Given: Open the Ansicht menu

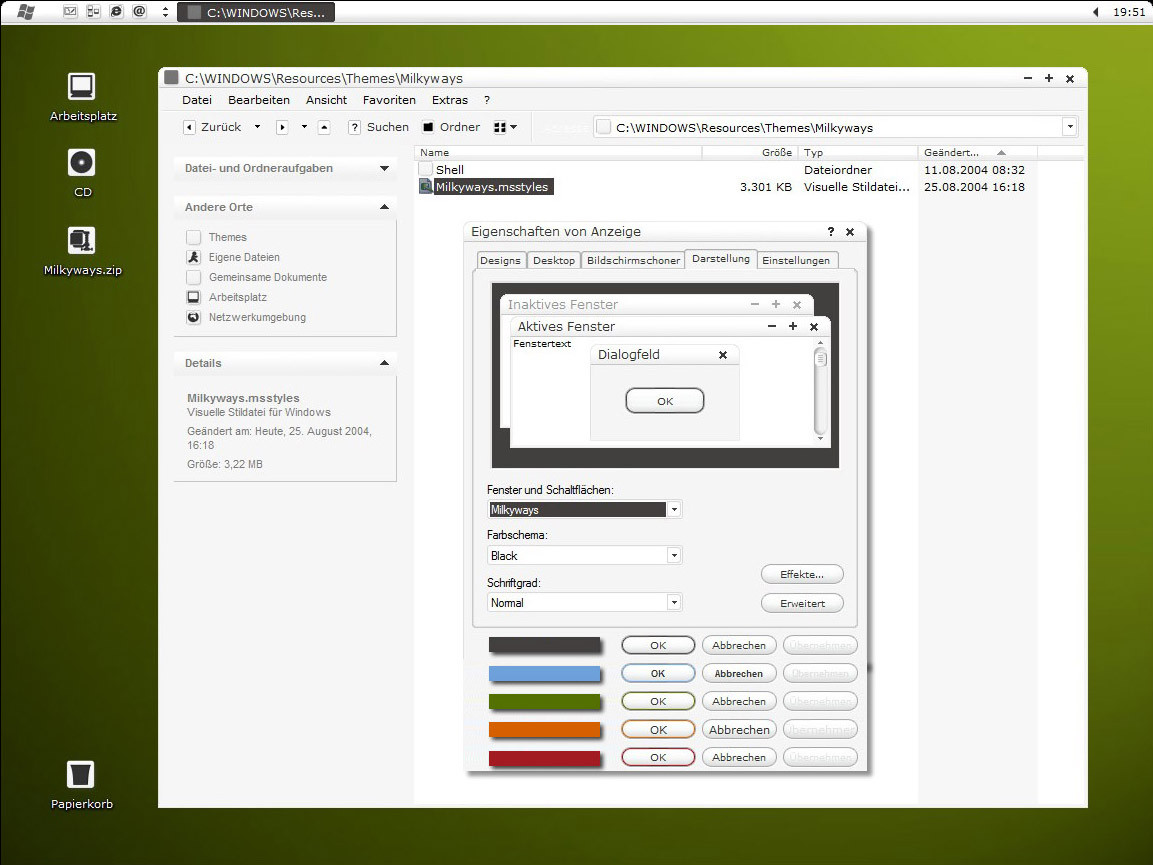Looking at the screenshot, I should point(326,100).
